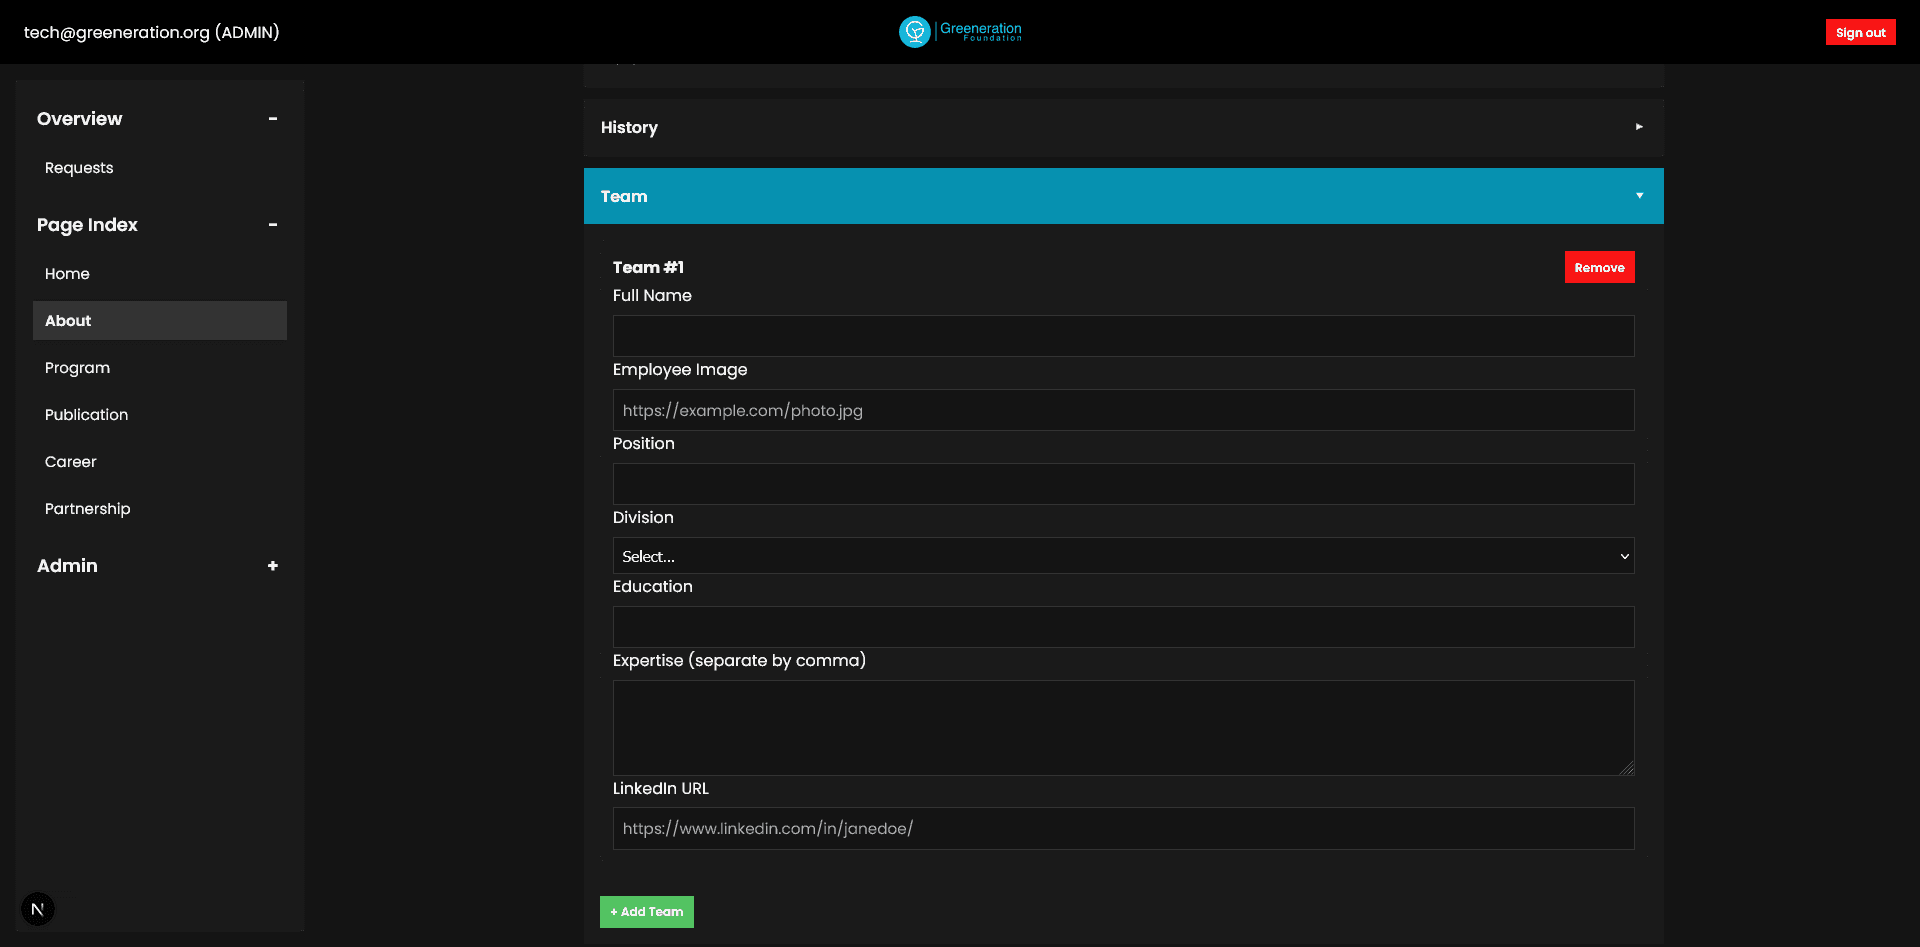Viewport: 1920px width, 947px height.
Task: Go to Career in sidebar
Action: [70, 462]
